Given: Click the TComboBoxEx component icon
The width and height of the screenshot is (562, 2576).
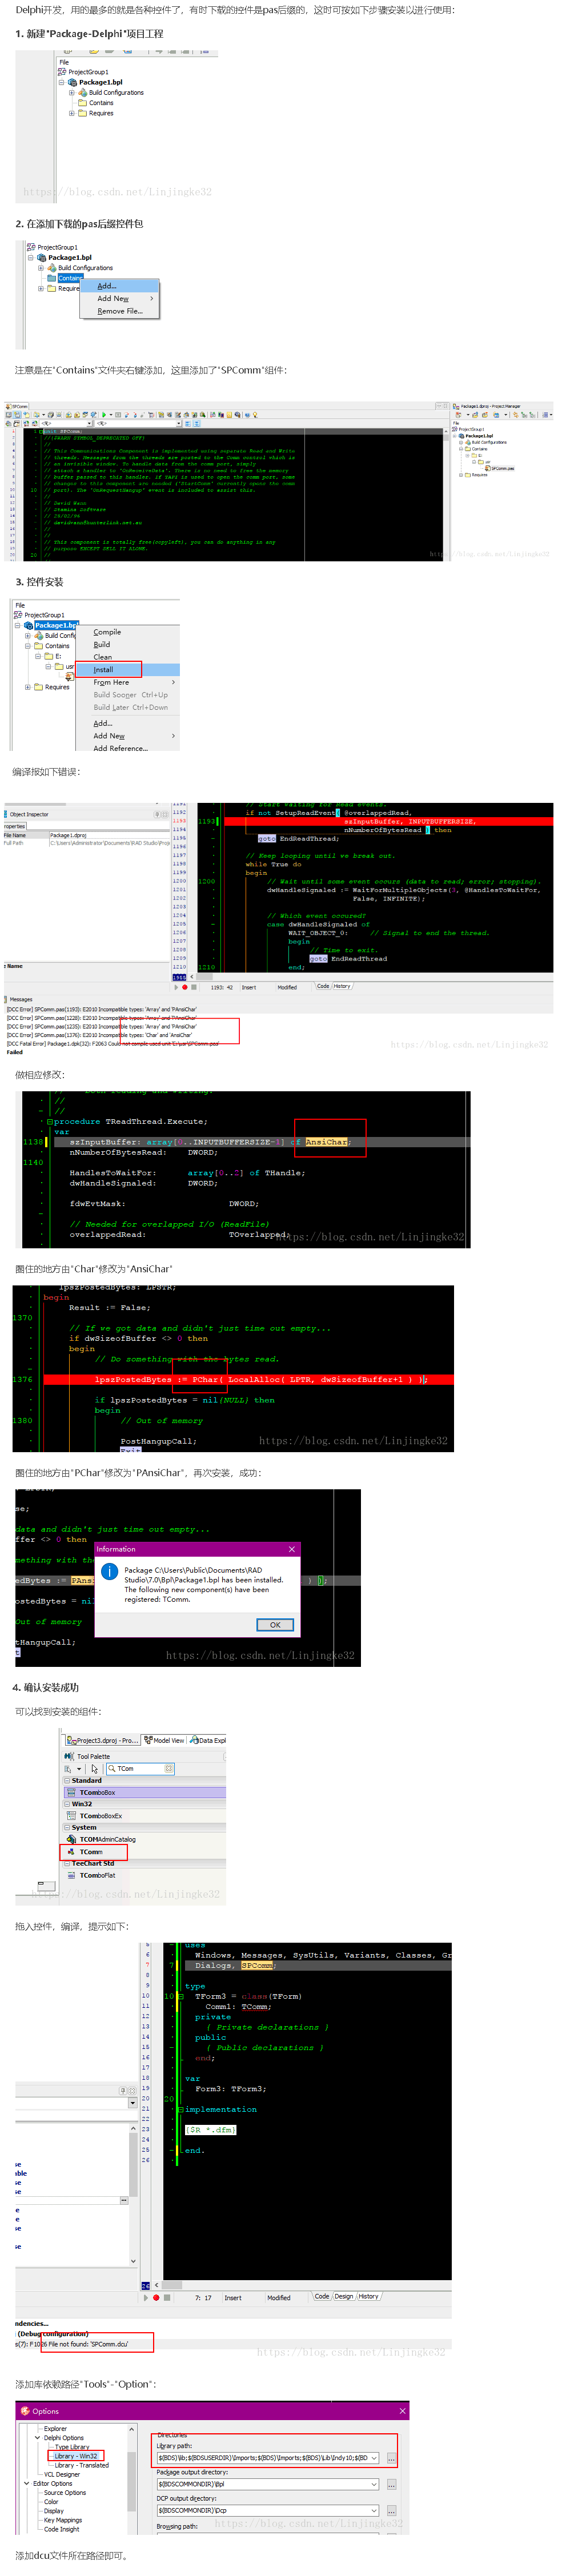Looking at the screenshot, I should pos(71,1815).
